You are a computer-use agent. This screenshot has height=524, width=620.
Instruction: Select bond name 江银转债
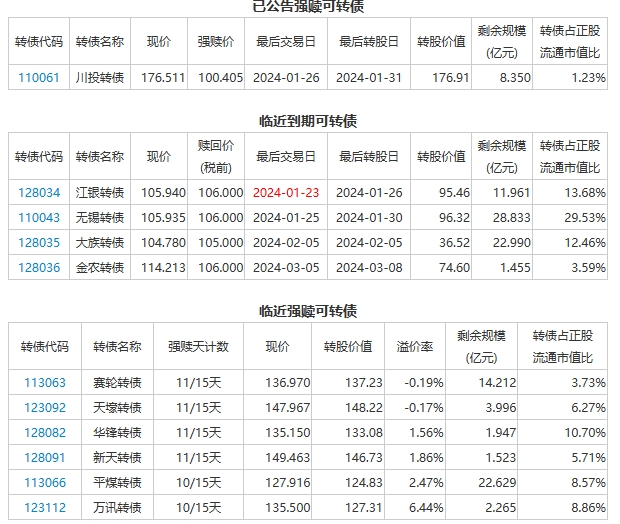pyautogui.click(x=100, y=193)
